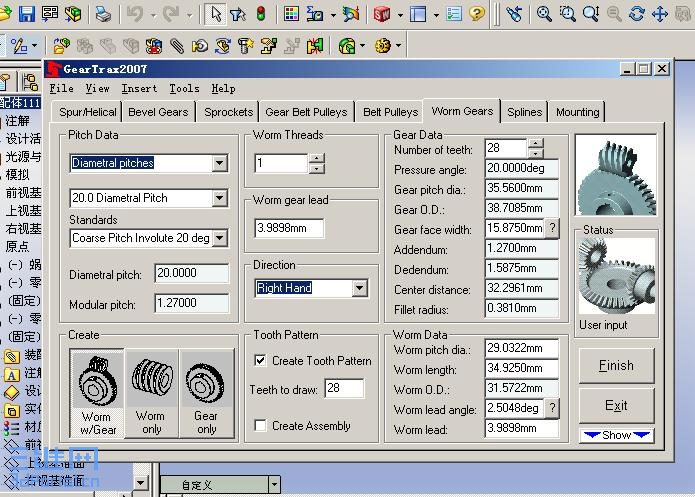Click the orange gear icon in second toolbar
Image resolution: width=695 pixels, height=497 pixels.
coord(383,45)
